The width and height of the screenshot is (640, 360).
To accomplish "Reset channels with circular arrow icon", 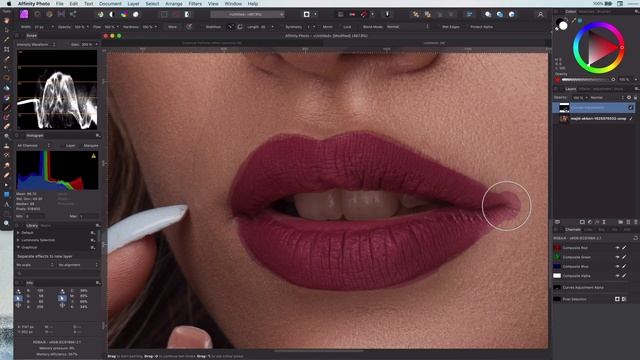I will [x=635, y=238].
